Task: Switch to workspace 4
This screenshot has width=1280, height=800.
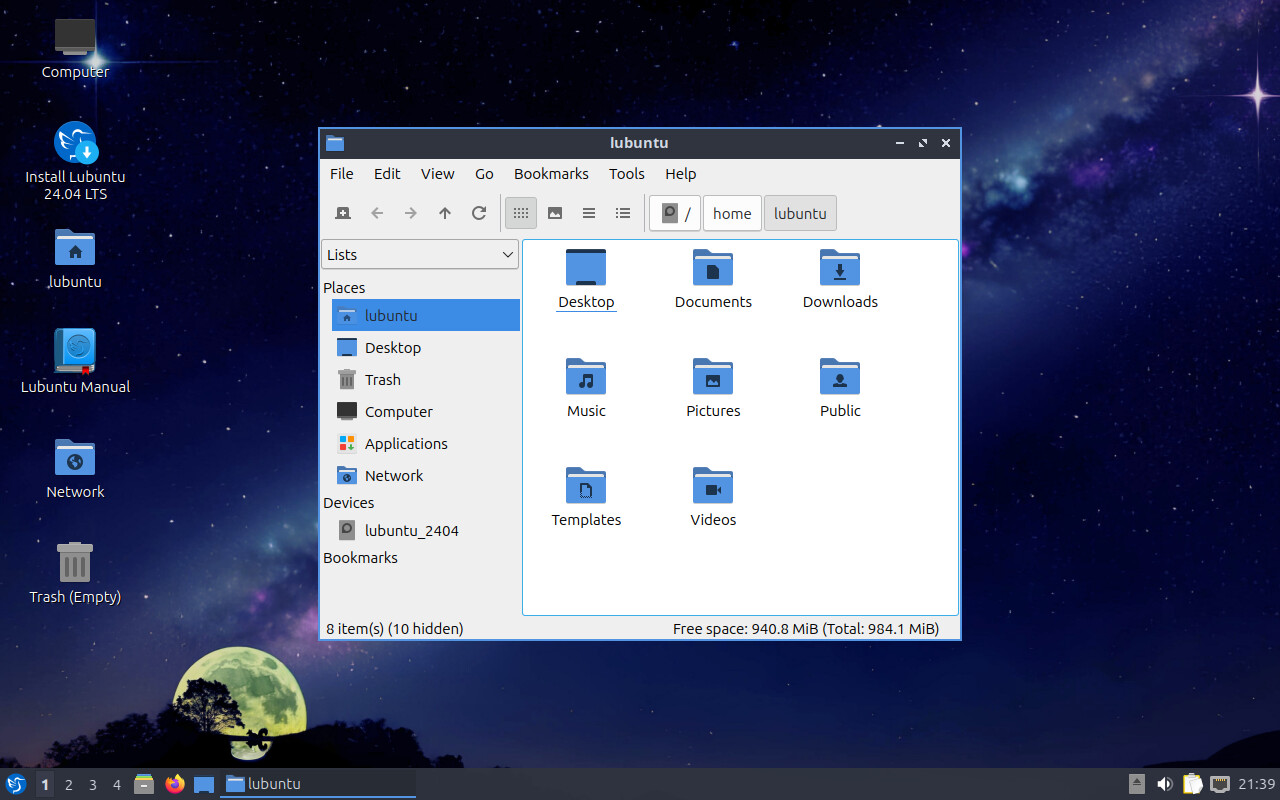Action: pyautogui.click(x=117, y=785)
